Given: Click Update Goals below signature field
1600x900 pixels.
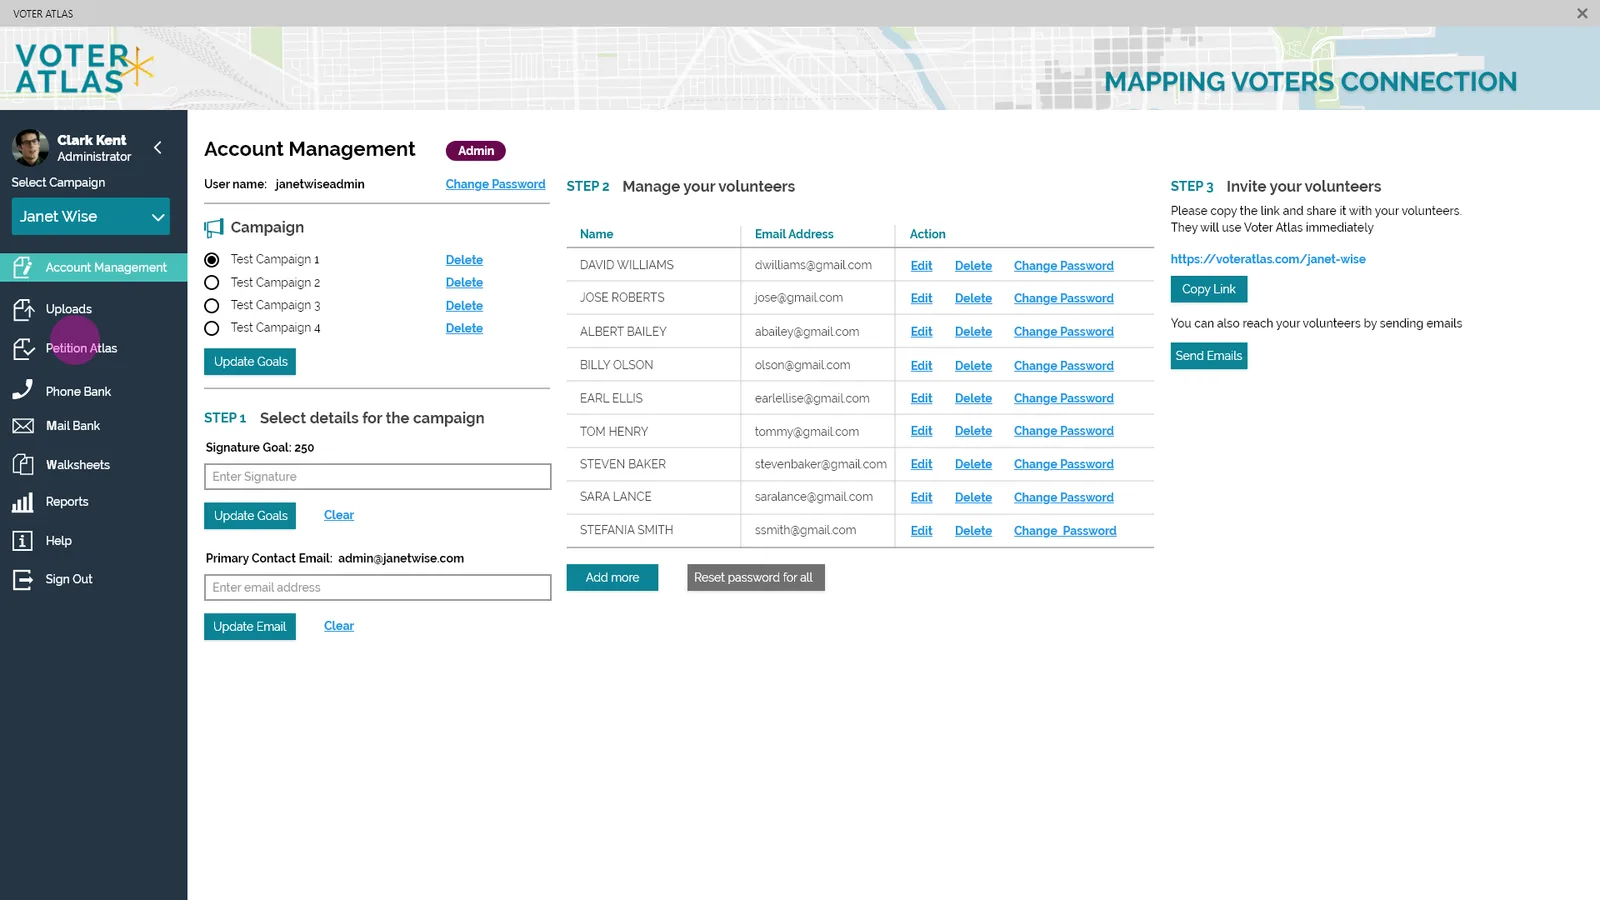Looking at the screenshot, I should coord(250,516).
